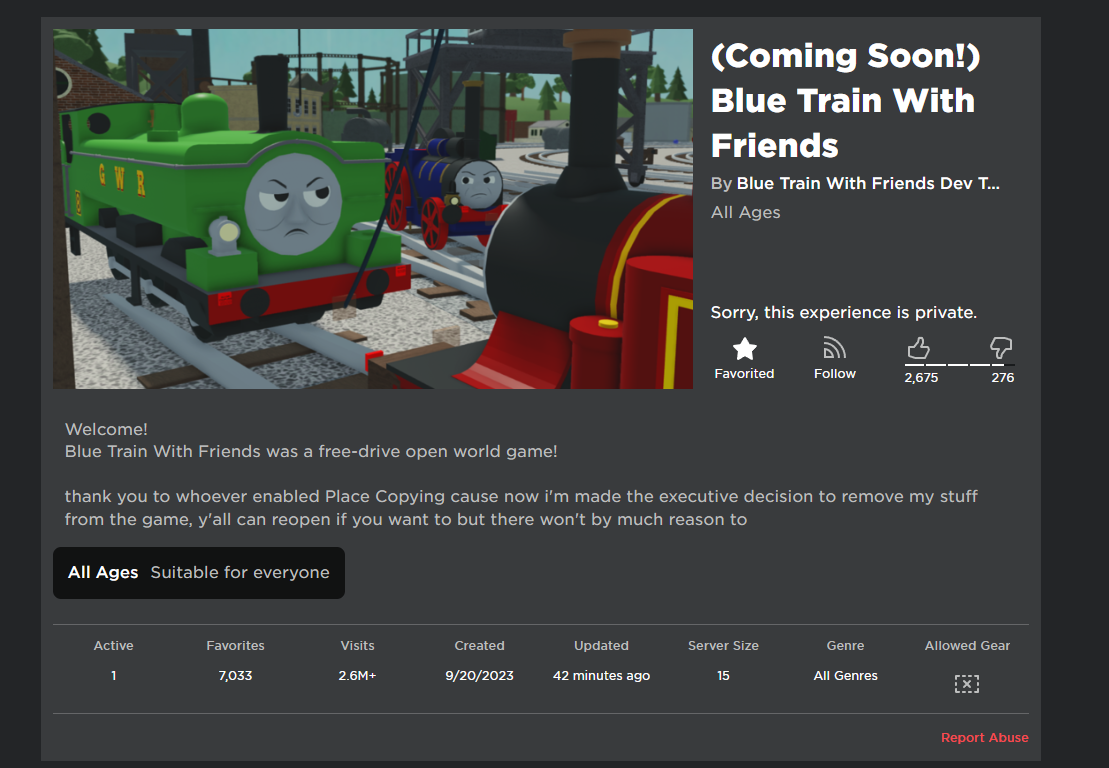Click the Server Size column header
The width and height of the screenshot is (1109, 768).
pos(723,646)
